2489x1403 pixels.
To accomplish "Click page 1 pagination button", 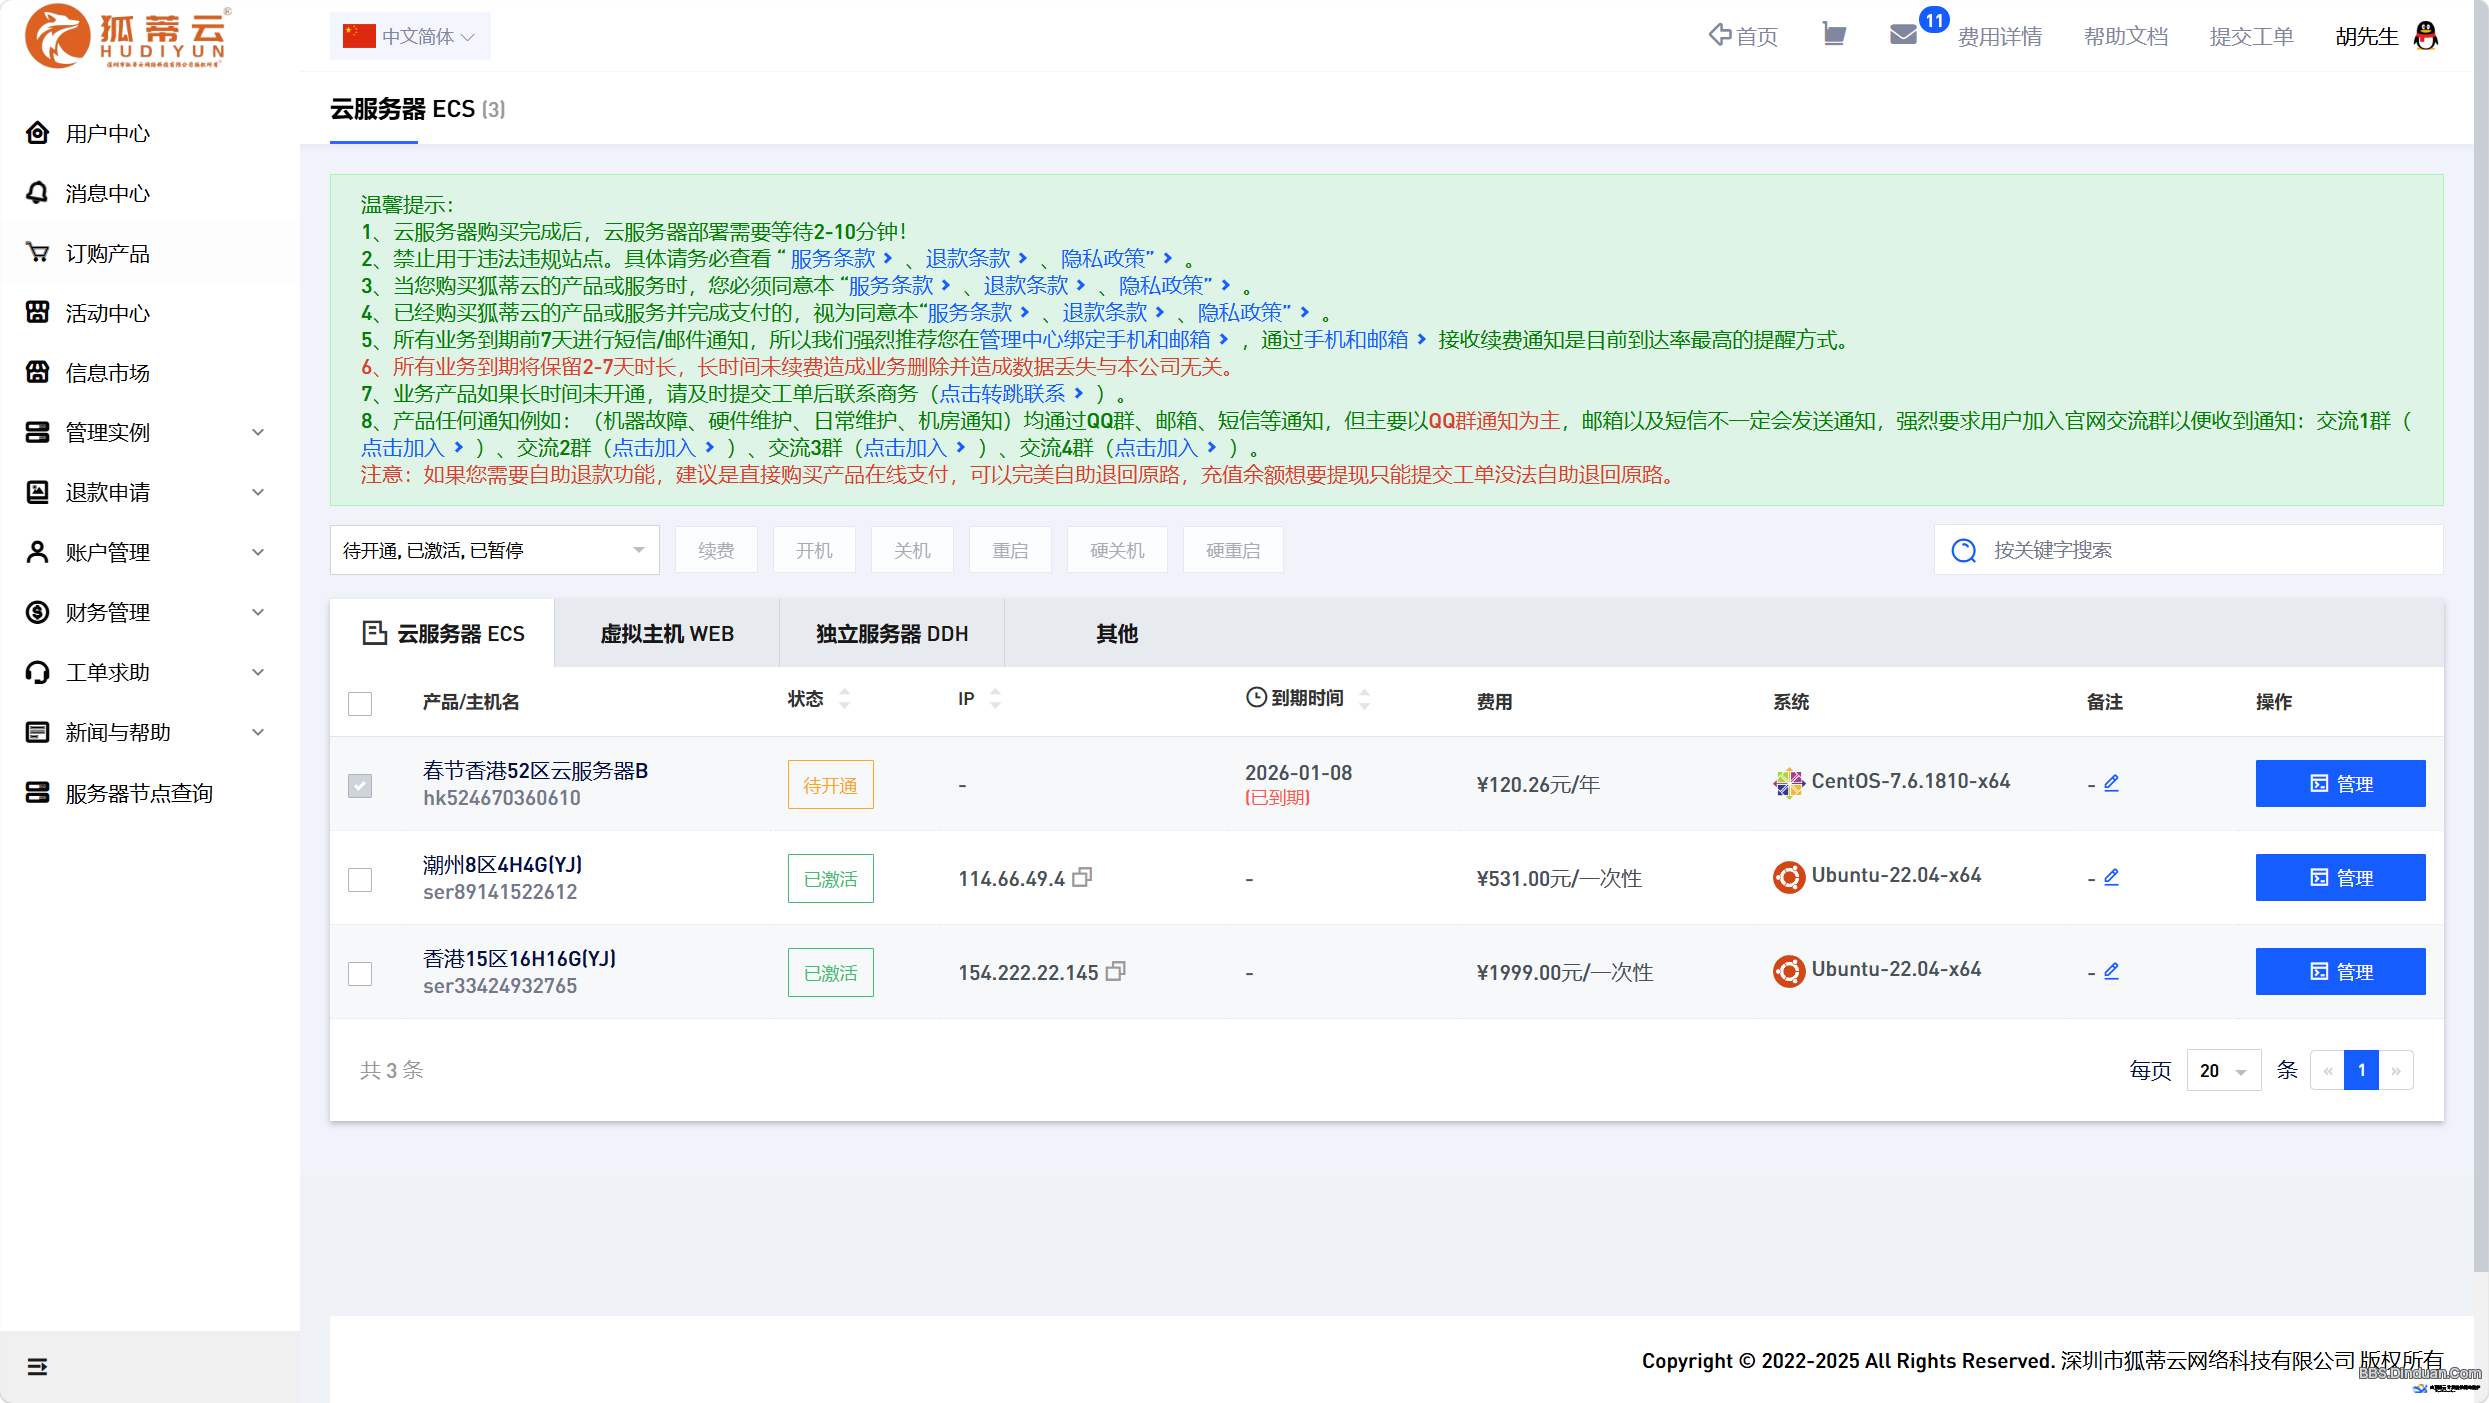I will coord(2361,1070).
